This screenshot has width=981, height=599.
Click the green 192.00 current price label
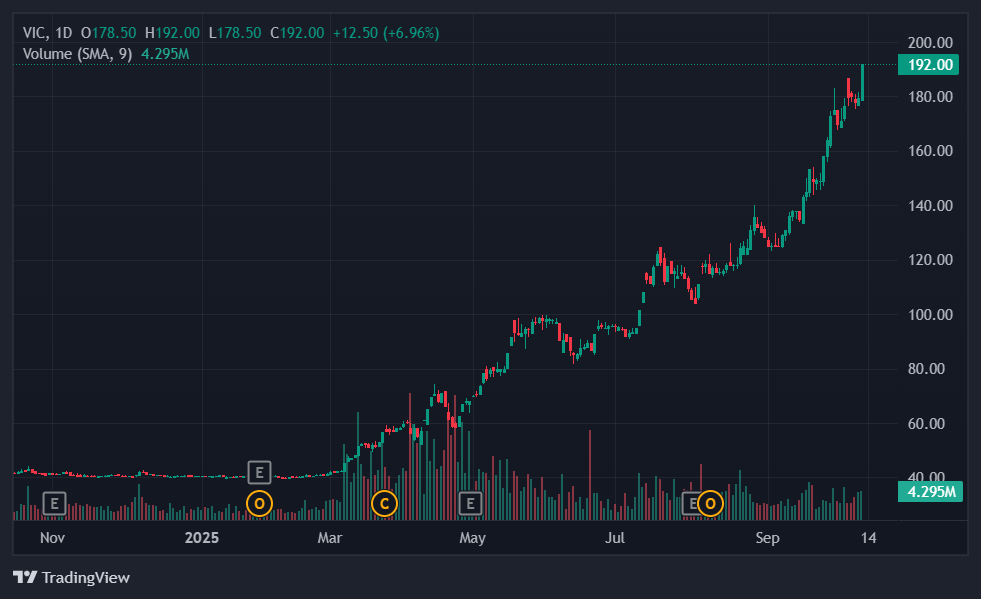pyautogui.click(x=929, y=65)
